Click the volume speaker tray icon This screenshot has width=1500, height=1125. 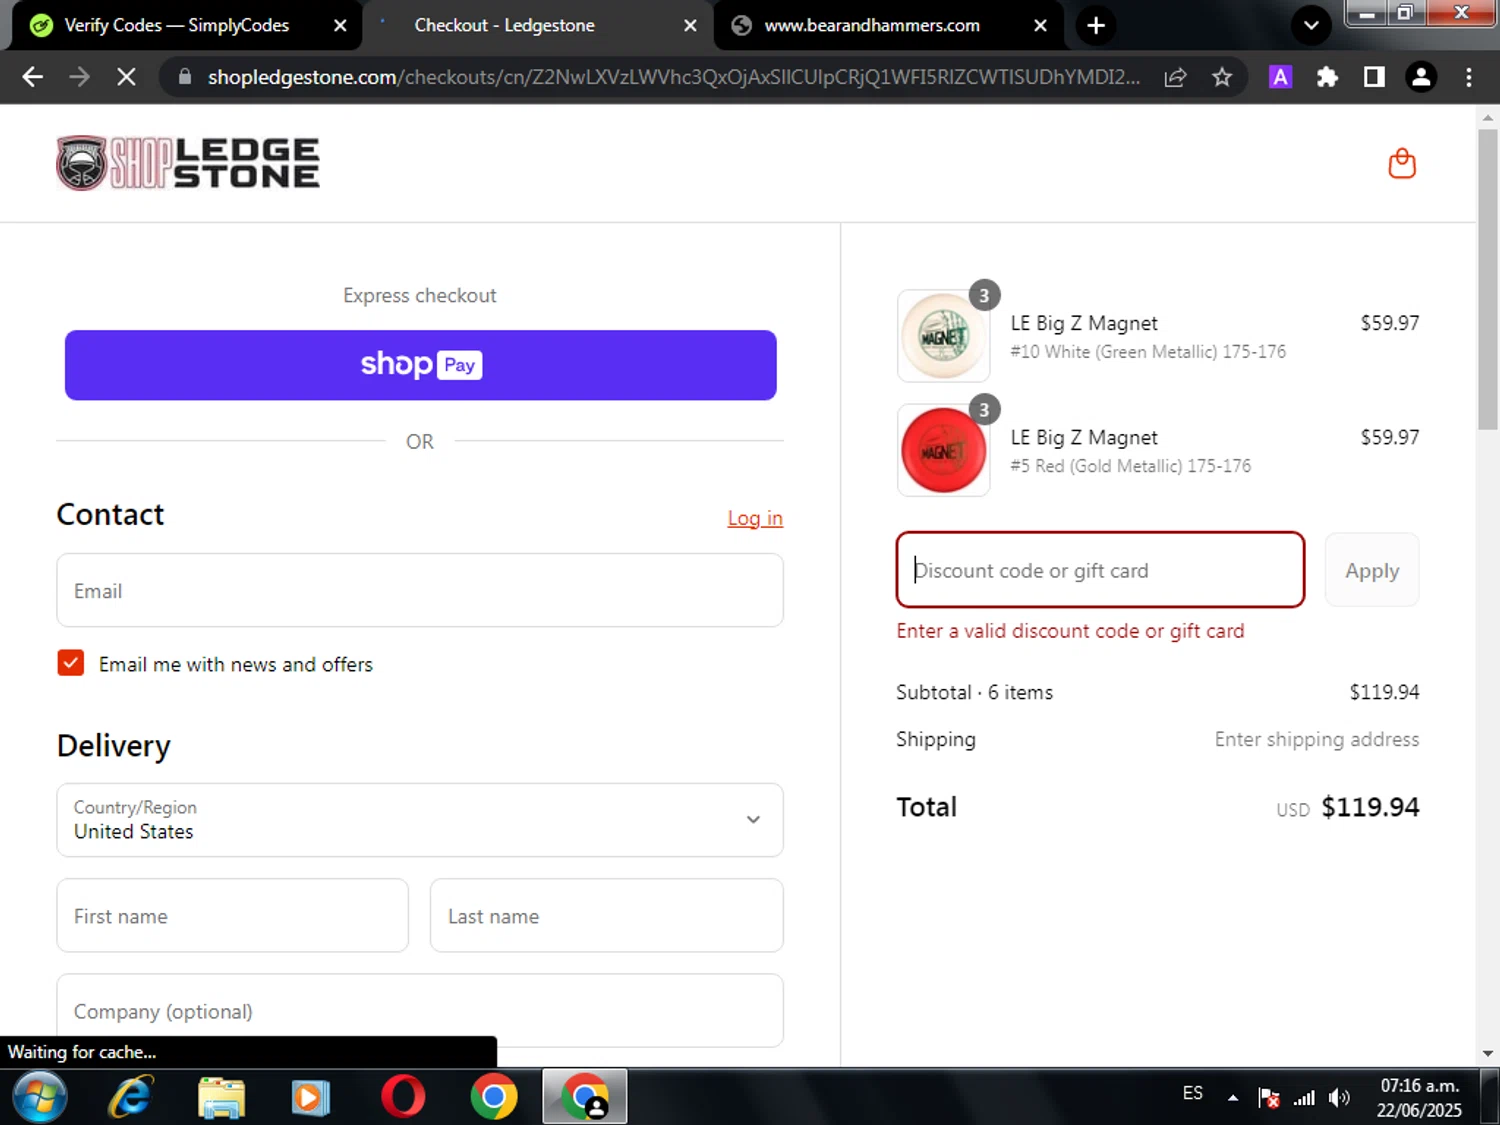[x=1339, y=1098]
